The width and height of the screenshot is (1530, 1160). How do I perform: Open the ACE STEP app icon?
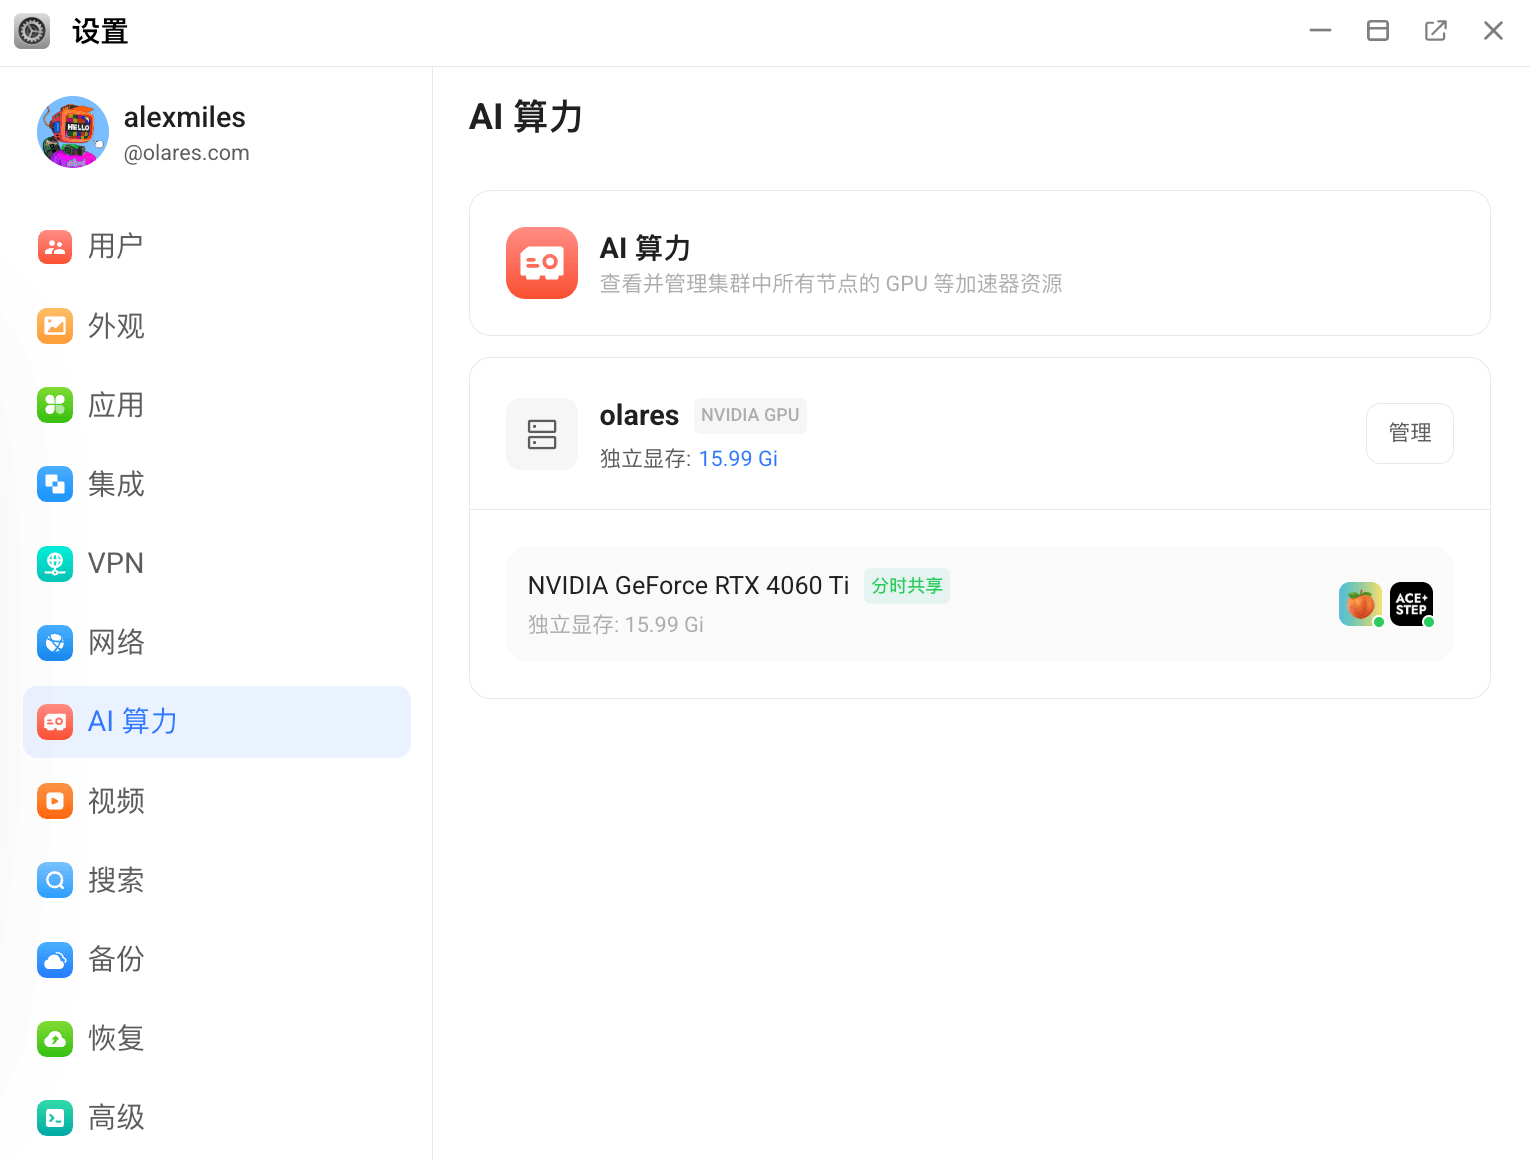(x=1411, y=604)
